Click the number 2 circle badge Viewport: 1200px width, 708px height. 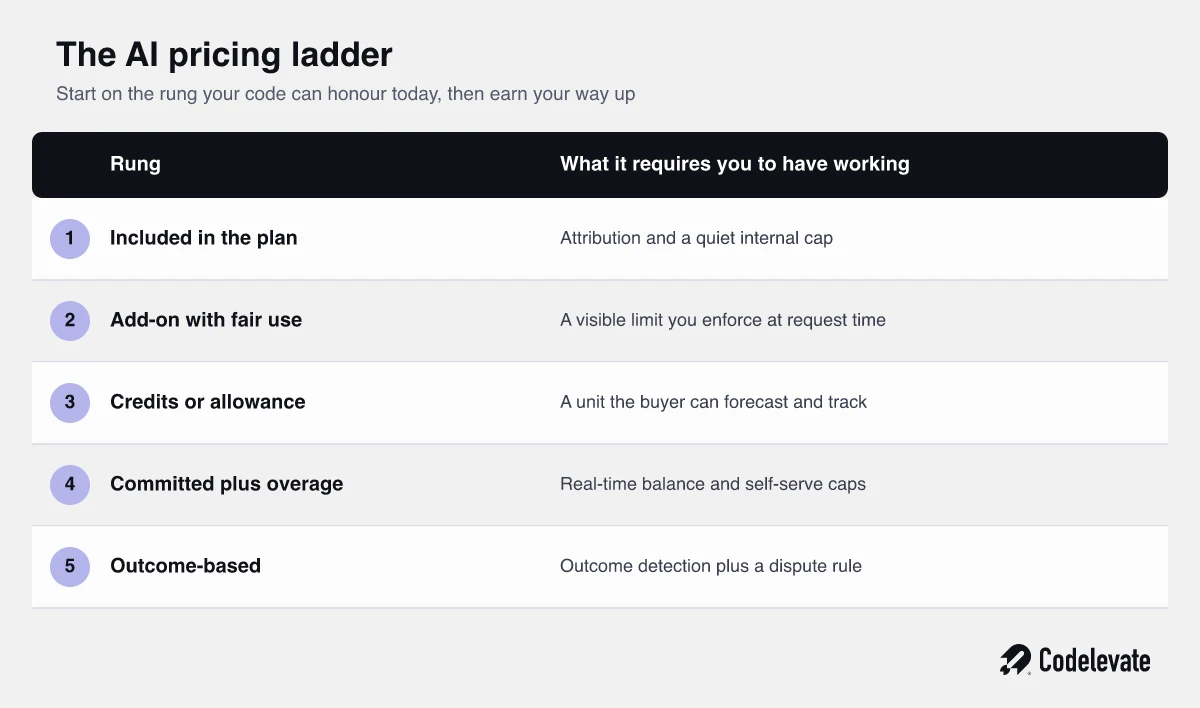tap(70, 321)
